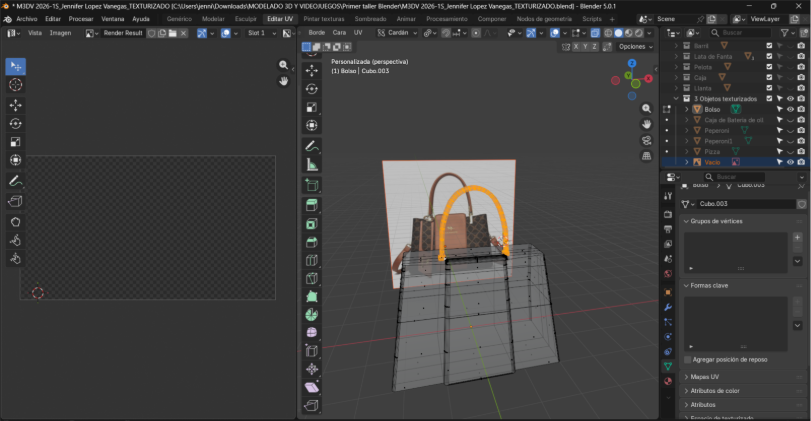Hide the Bolso object with eye icon

pyautogui.click(x=789, y=109)
